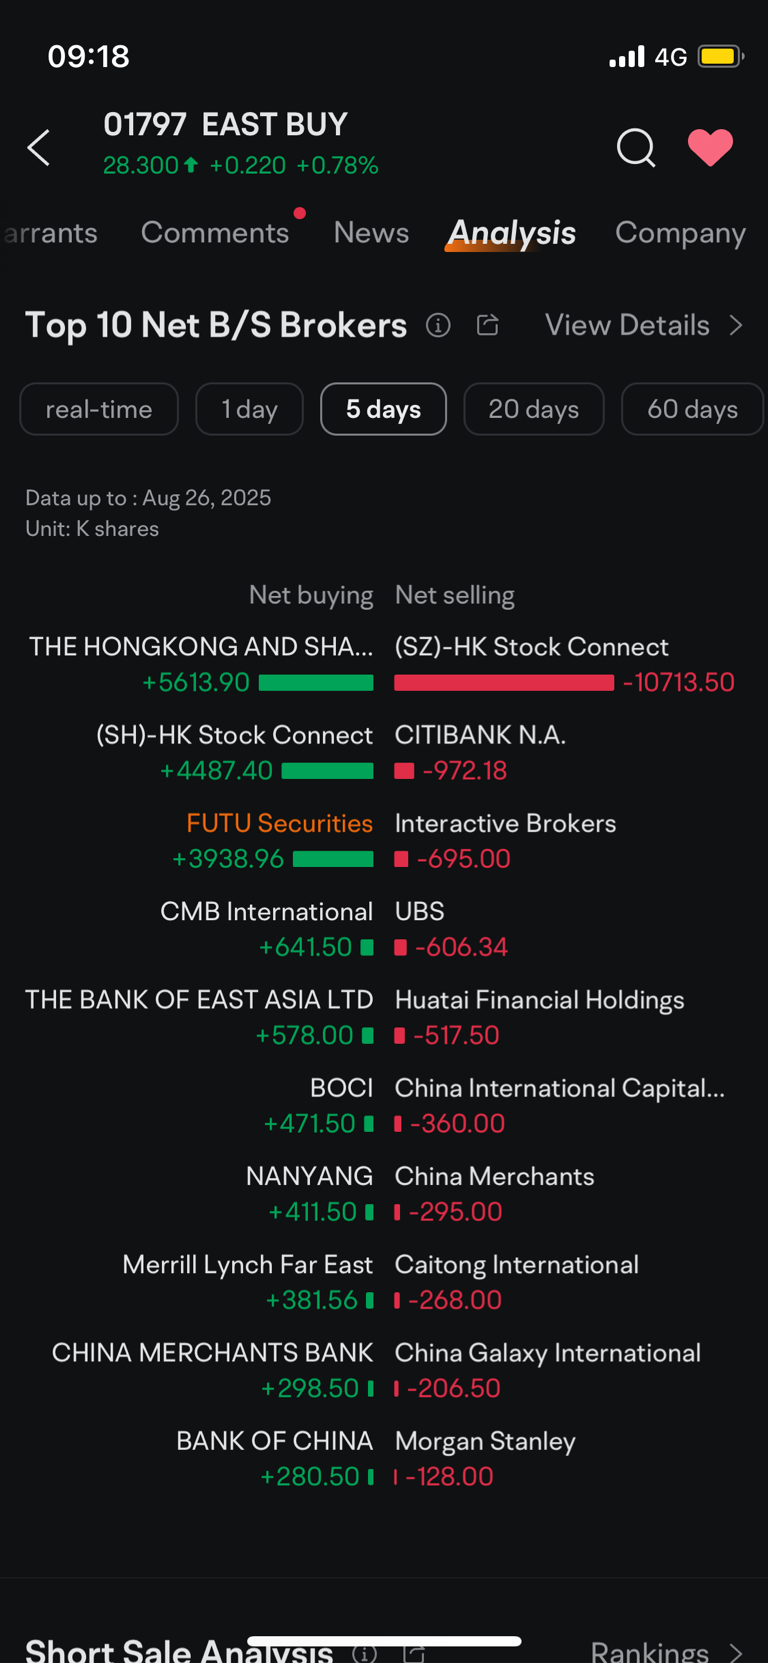Select the 1 day period filter
This screenshot has width=768, height=1663.
coord(249,409)
